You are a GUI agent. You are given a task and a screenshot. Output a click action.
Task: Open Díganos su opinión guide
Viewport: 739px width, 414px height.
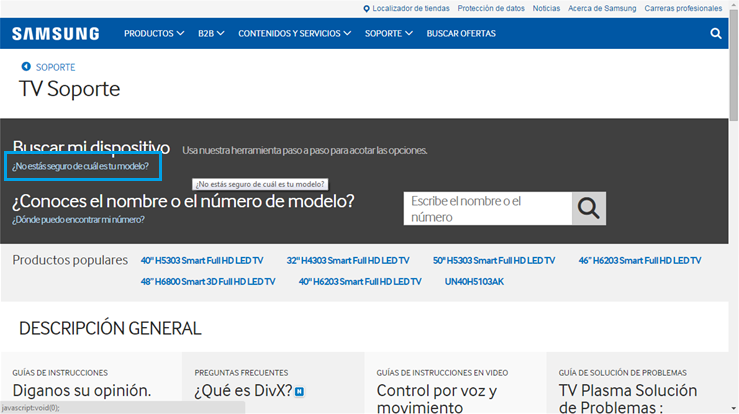[82, 390]
